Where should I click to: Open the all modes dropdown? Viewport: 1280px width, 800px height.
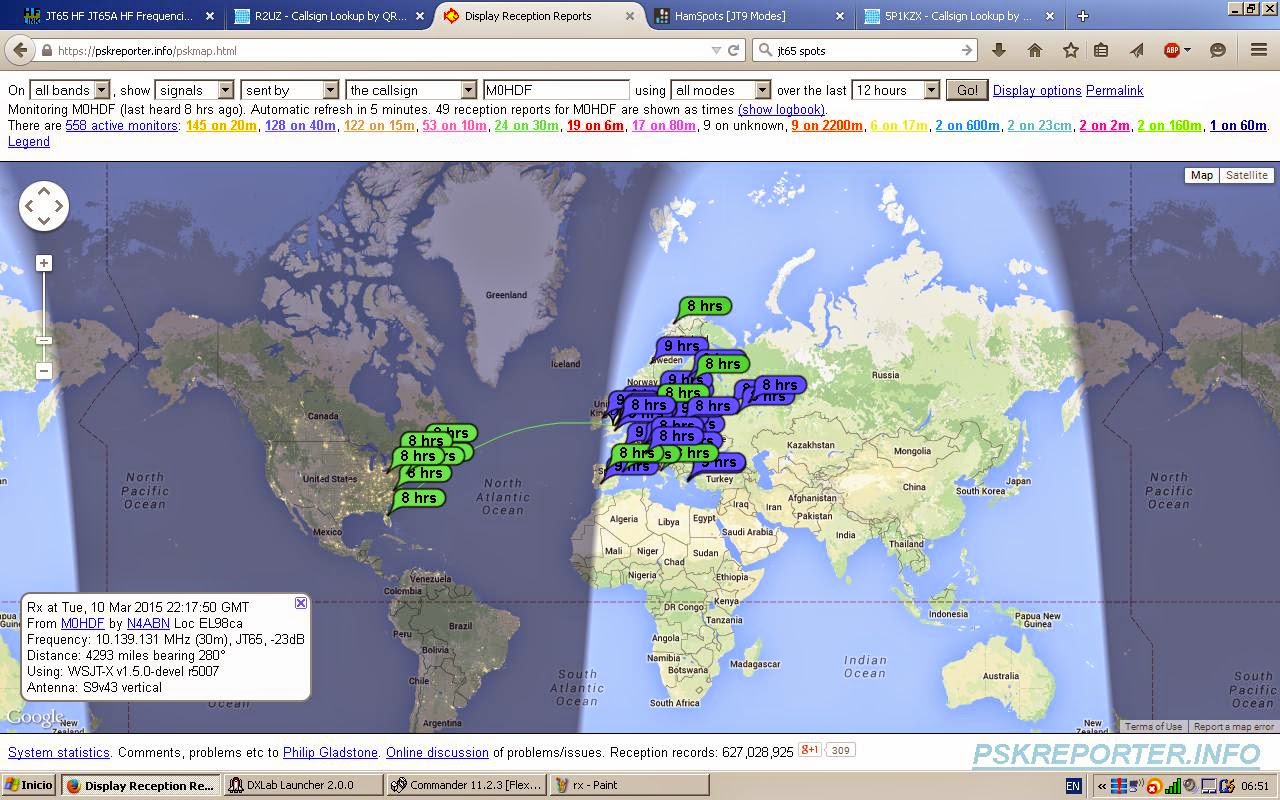pyautogui.click(x=720, y=90)
